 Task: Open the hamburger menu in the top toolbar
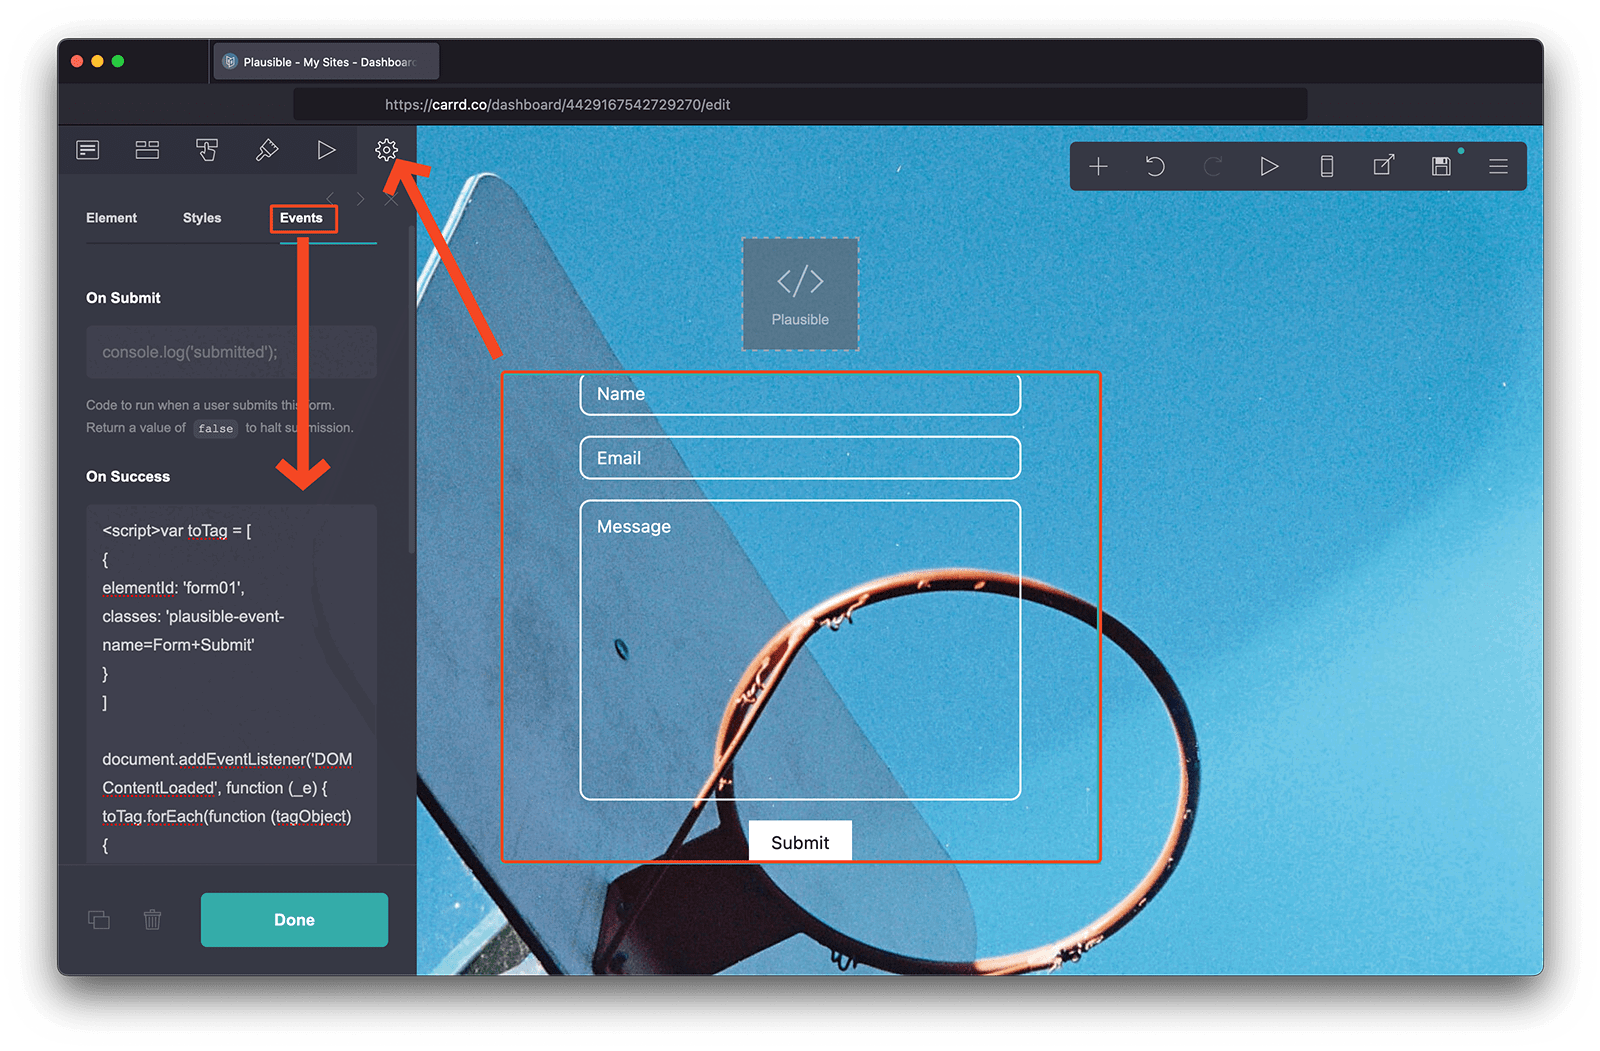(x=1498, y=166)
